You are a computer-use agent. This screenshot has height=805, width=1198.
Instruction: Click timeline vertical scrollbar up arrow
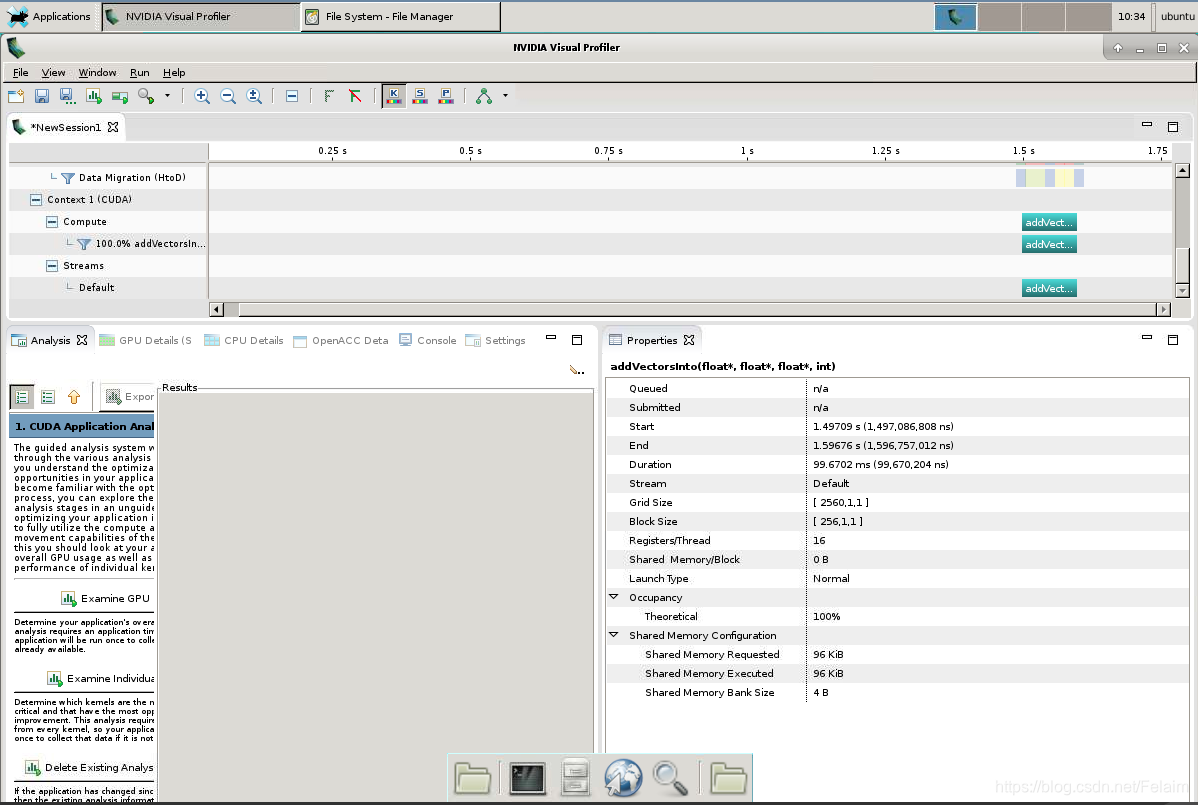[1182, 170]
